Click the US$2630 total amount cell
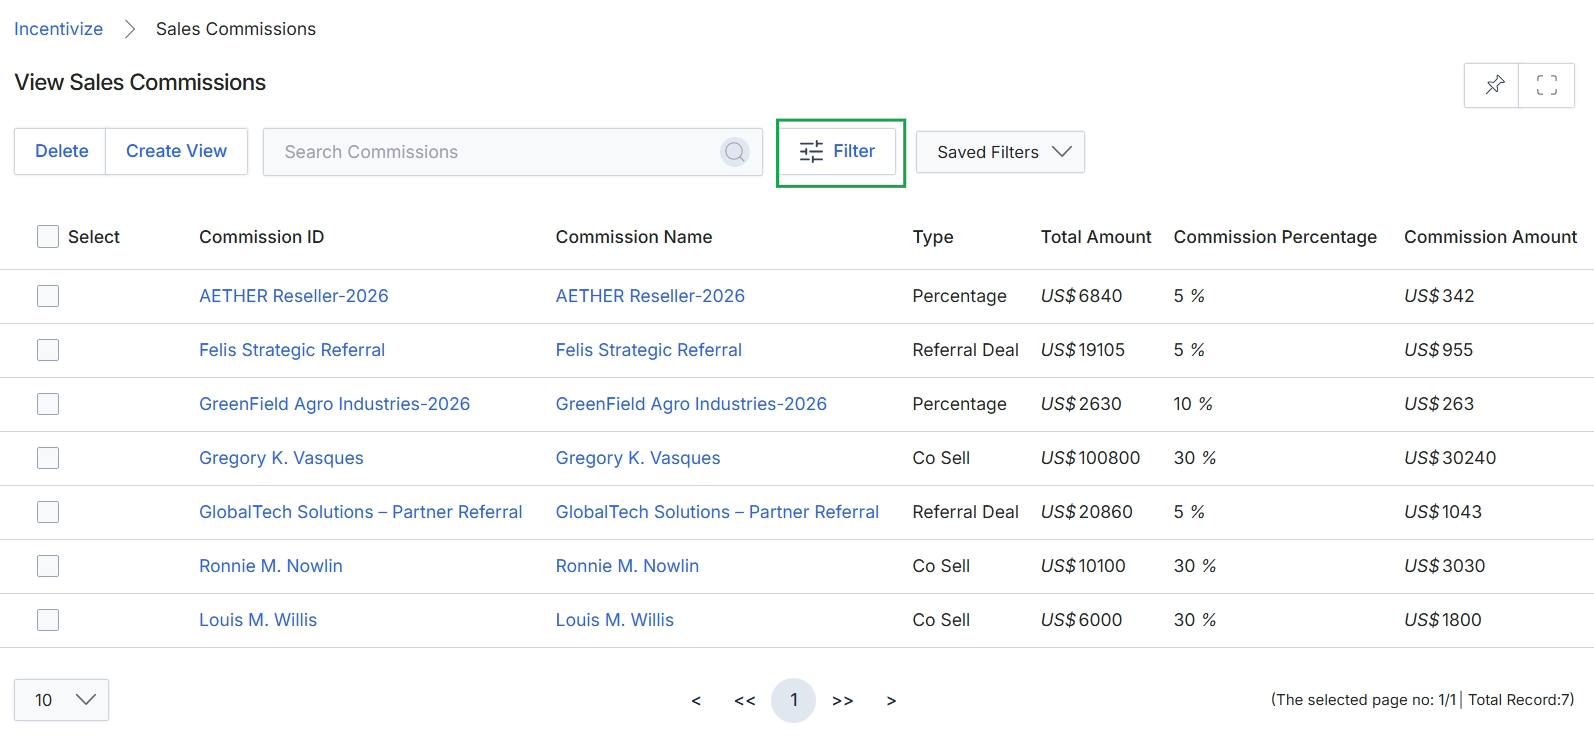Viewport: 1594px width, 739px height. coord(1081,404)
